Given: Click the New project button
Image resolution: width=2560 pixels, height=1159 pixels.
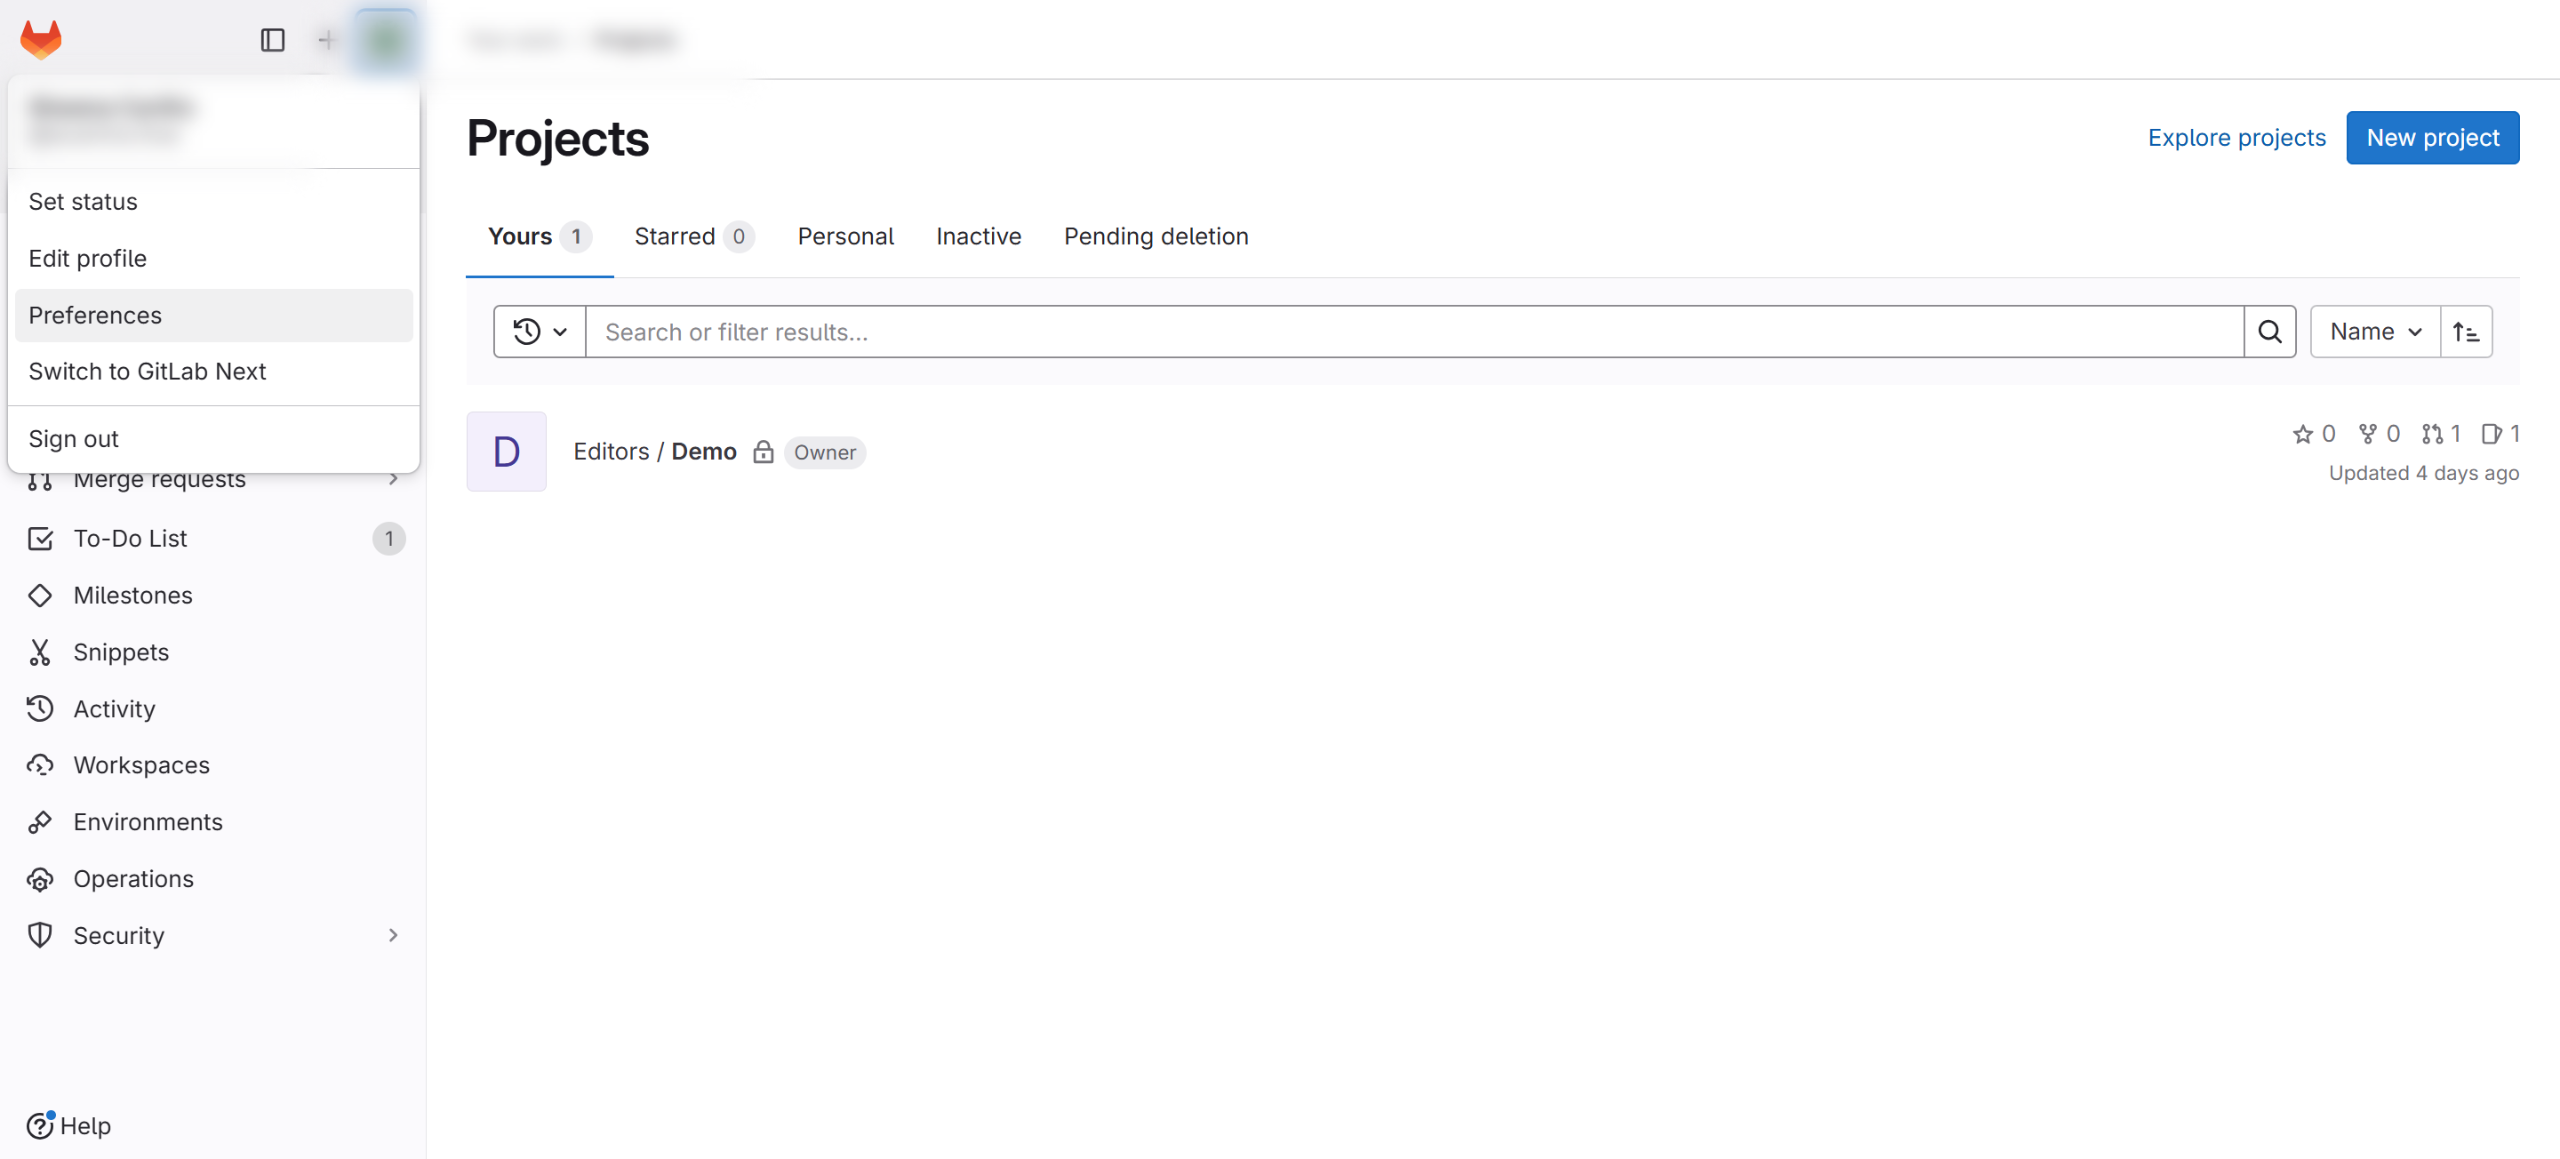Looking at the screenshot, I should pos(2432,137).
